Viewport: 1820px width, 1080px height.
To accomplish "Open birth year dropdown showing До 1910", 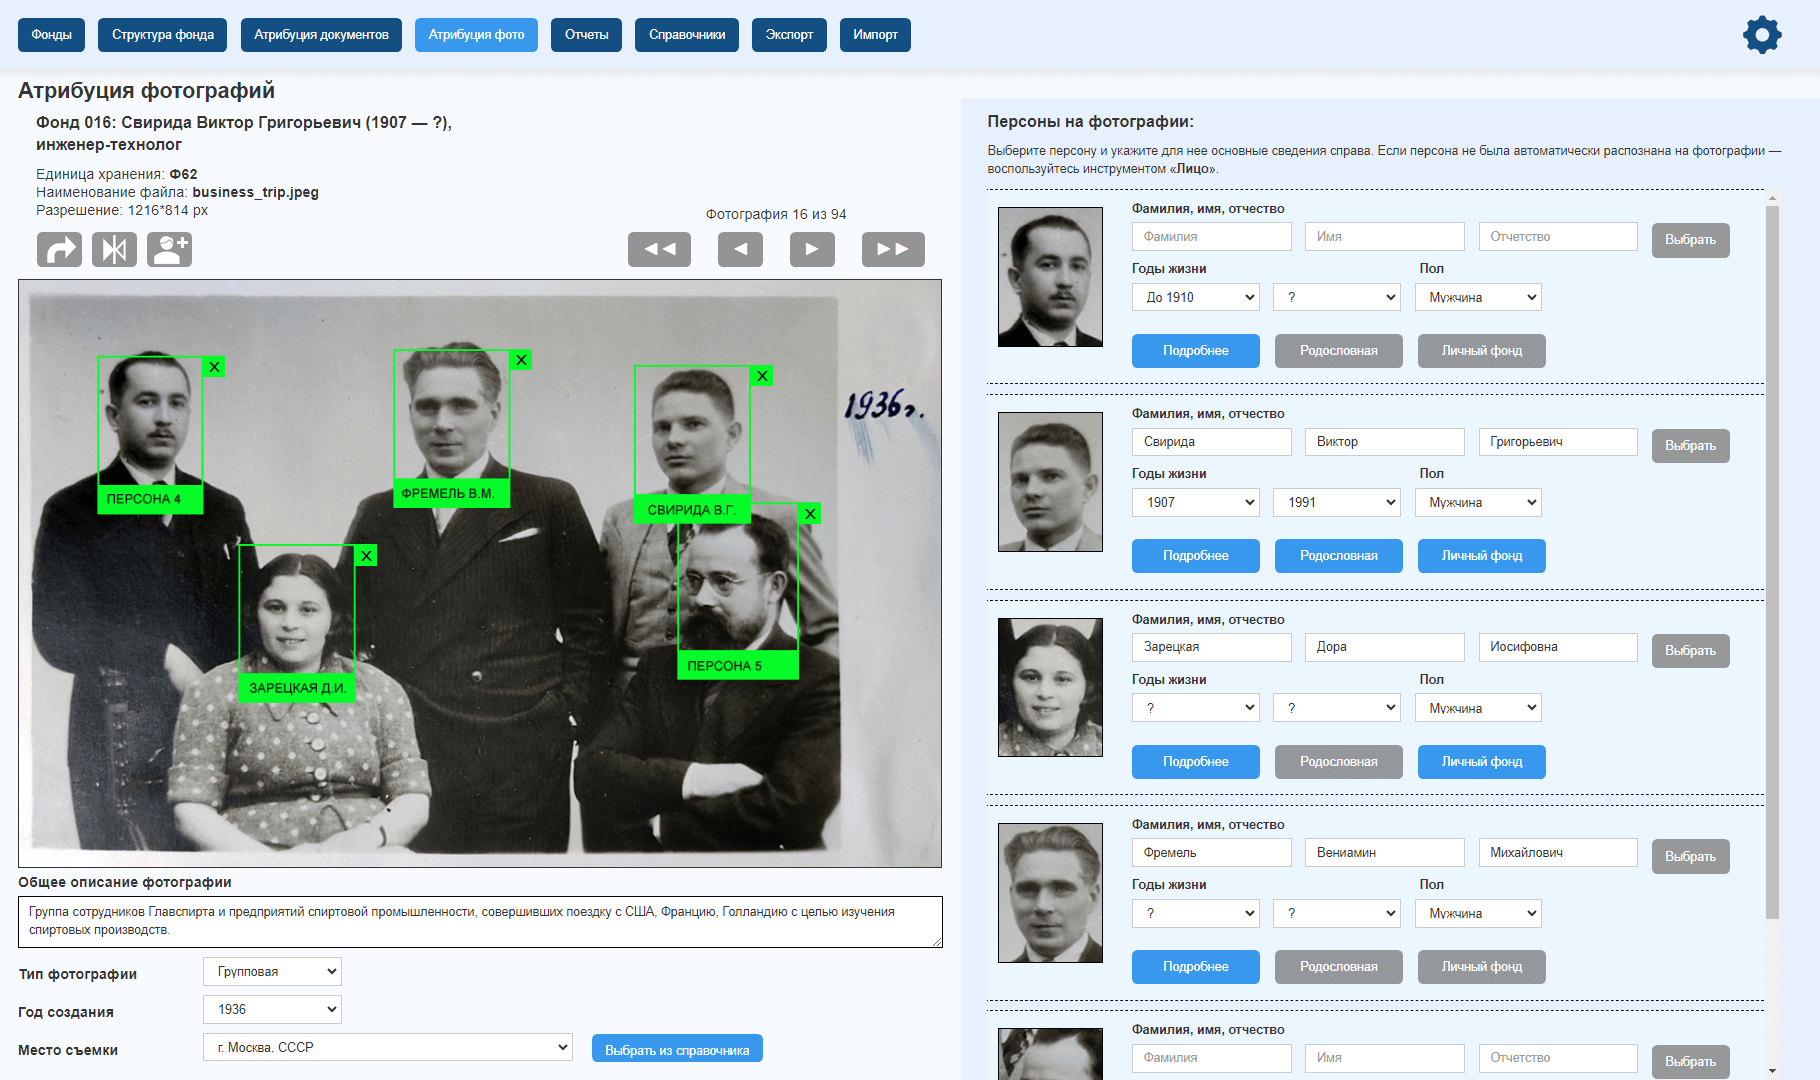I will 1196,297.
